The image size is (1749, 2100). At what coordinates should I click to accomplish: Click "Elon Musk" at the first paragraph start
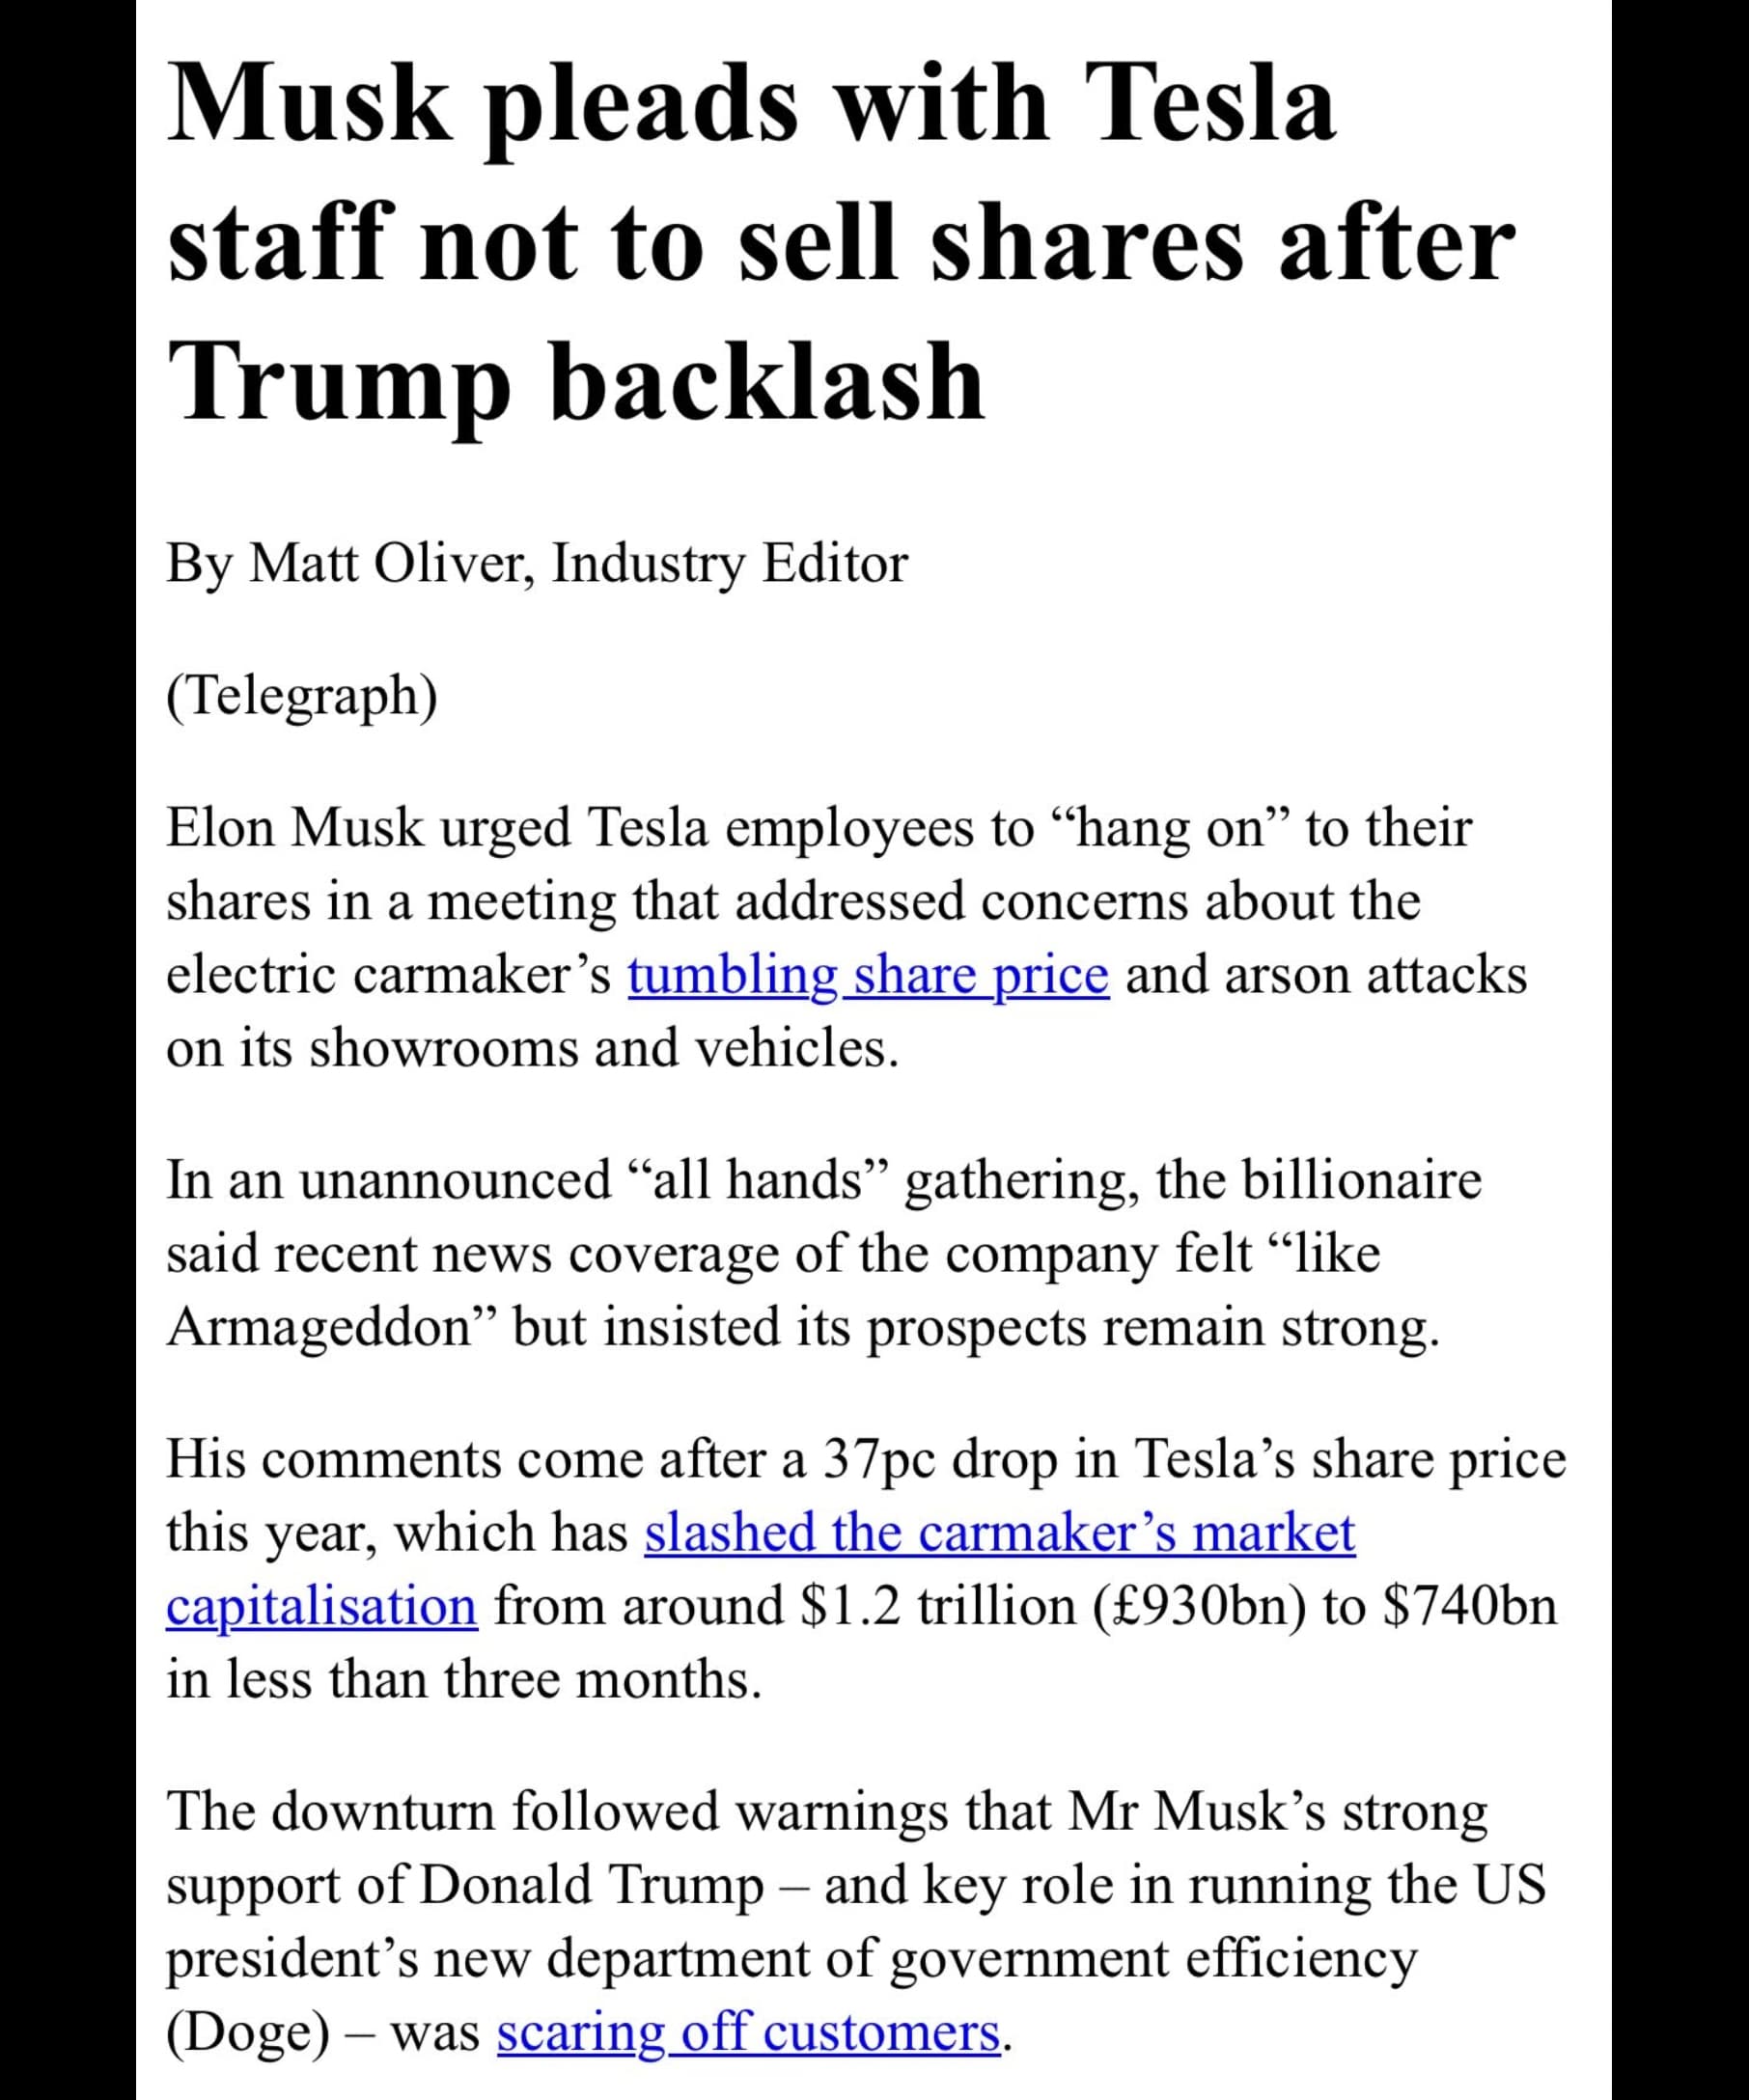[295, 829]
